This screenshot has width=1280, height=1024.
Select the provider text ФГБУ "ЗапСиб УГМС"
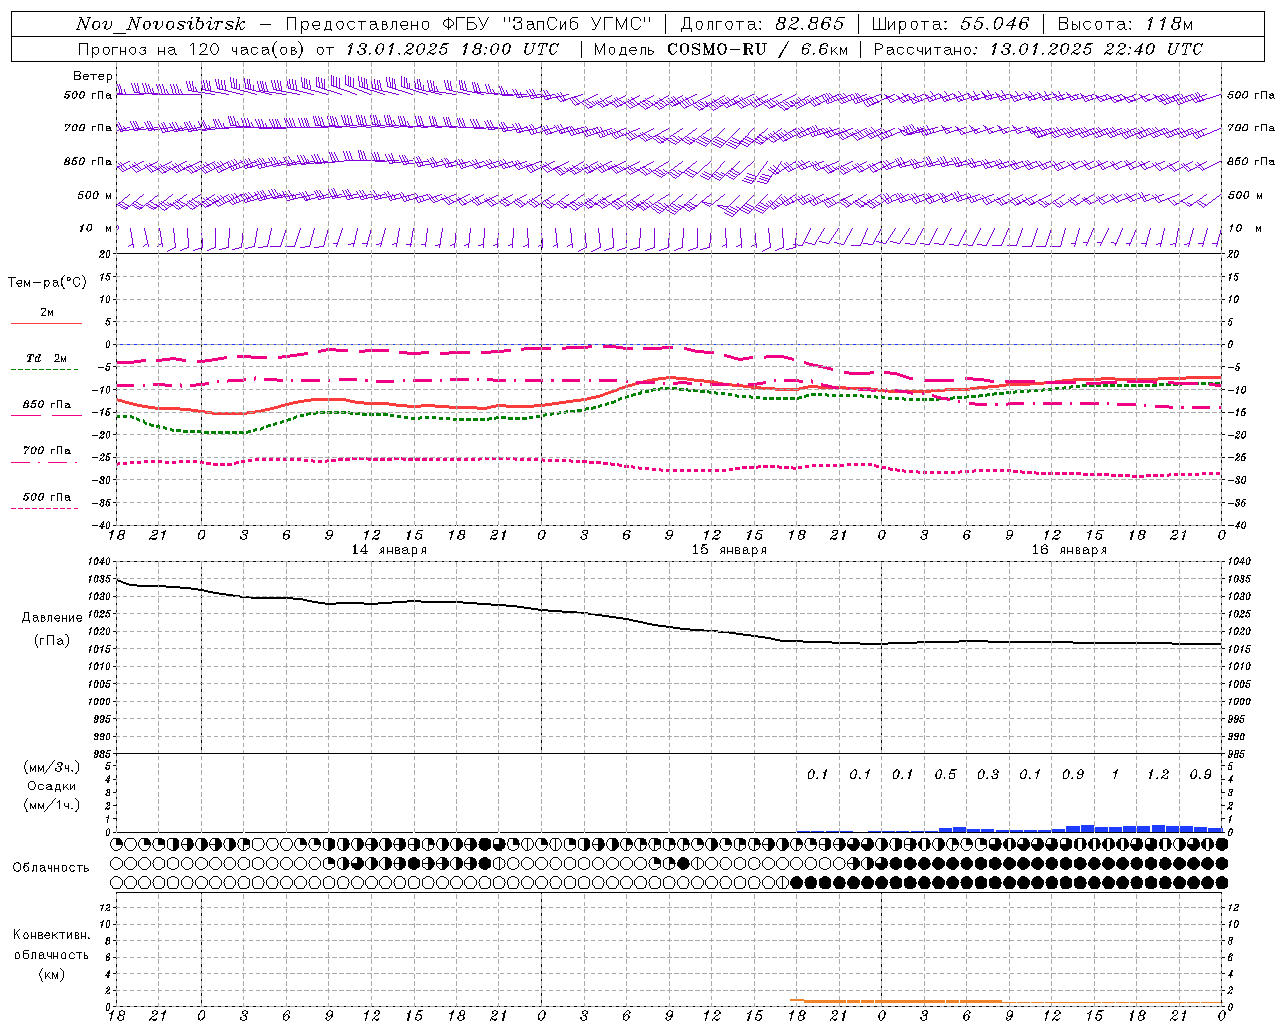[x=547, y=24]
